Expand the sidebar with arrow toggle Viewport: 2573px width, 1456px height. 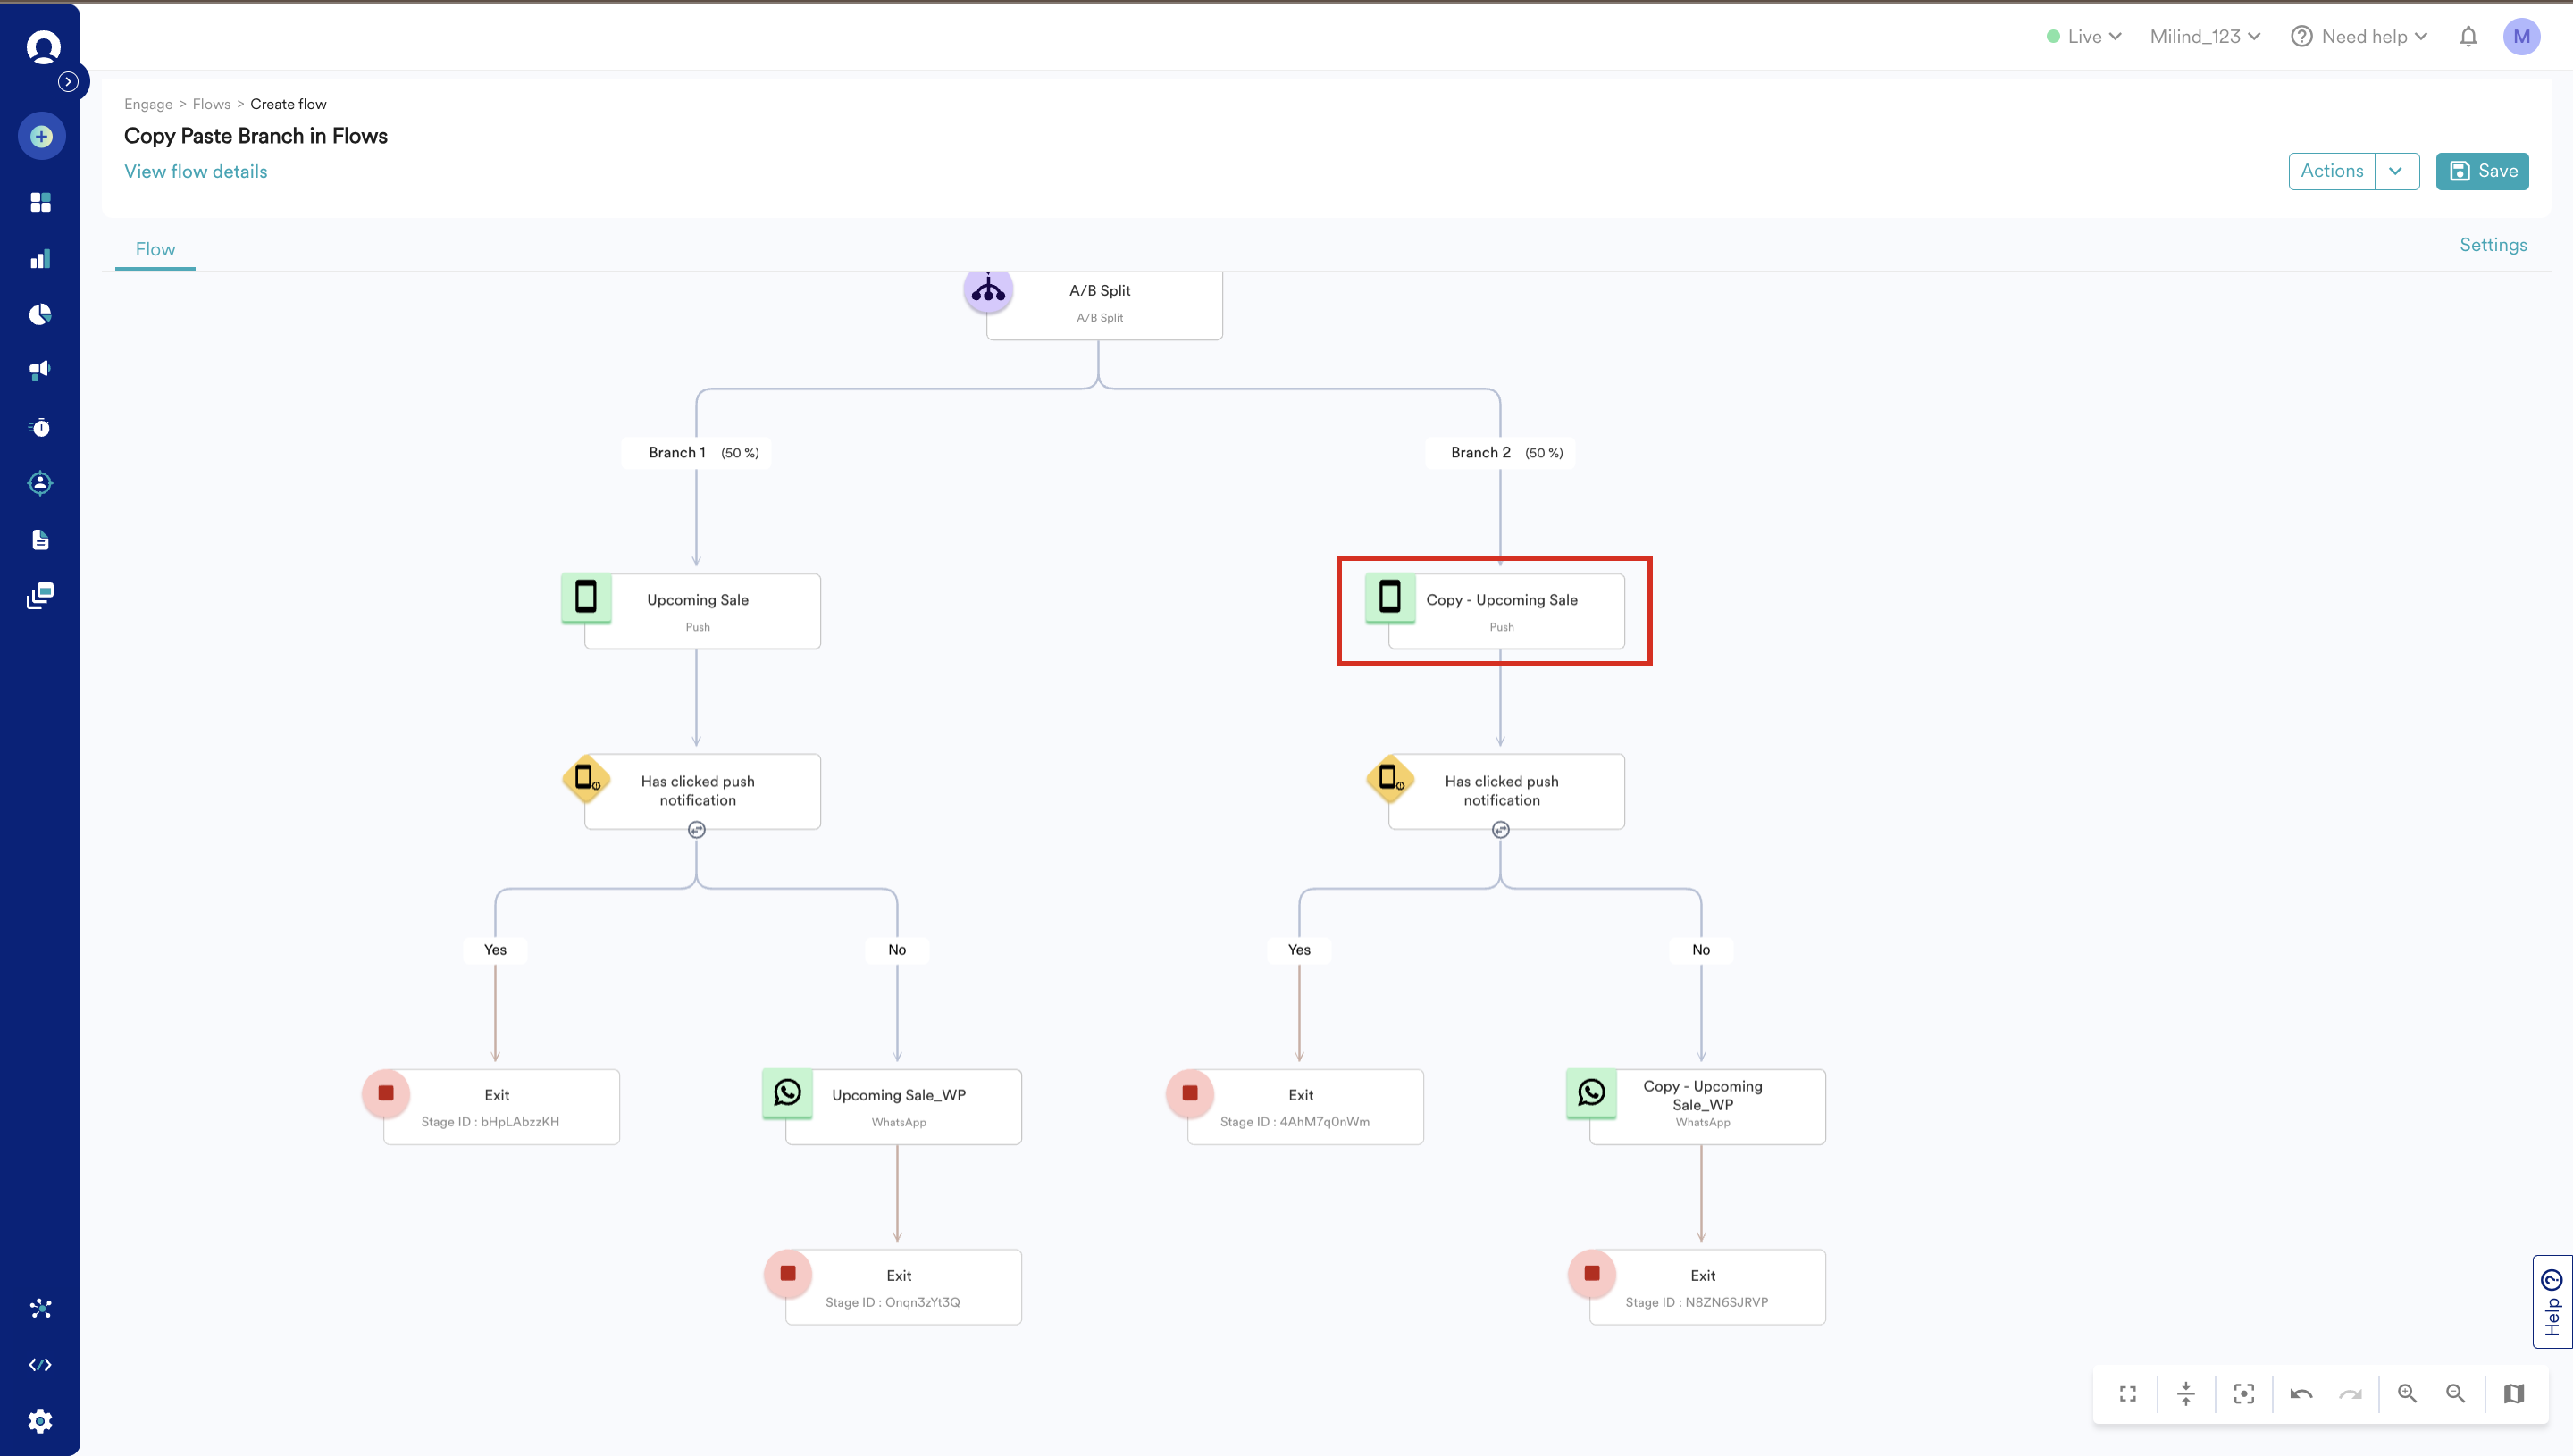pyautogui.click(x=68, y=82)
